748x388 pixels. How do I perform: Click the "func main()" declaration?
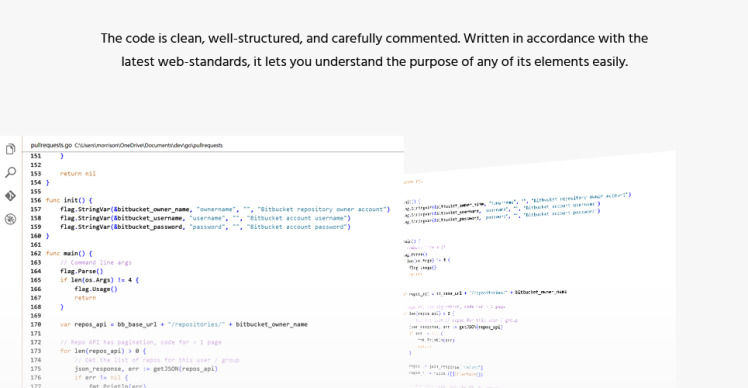coord(69,253)
